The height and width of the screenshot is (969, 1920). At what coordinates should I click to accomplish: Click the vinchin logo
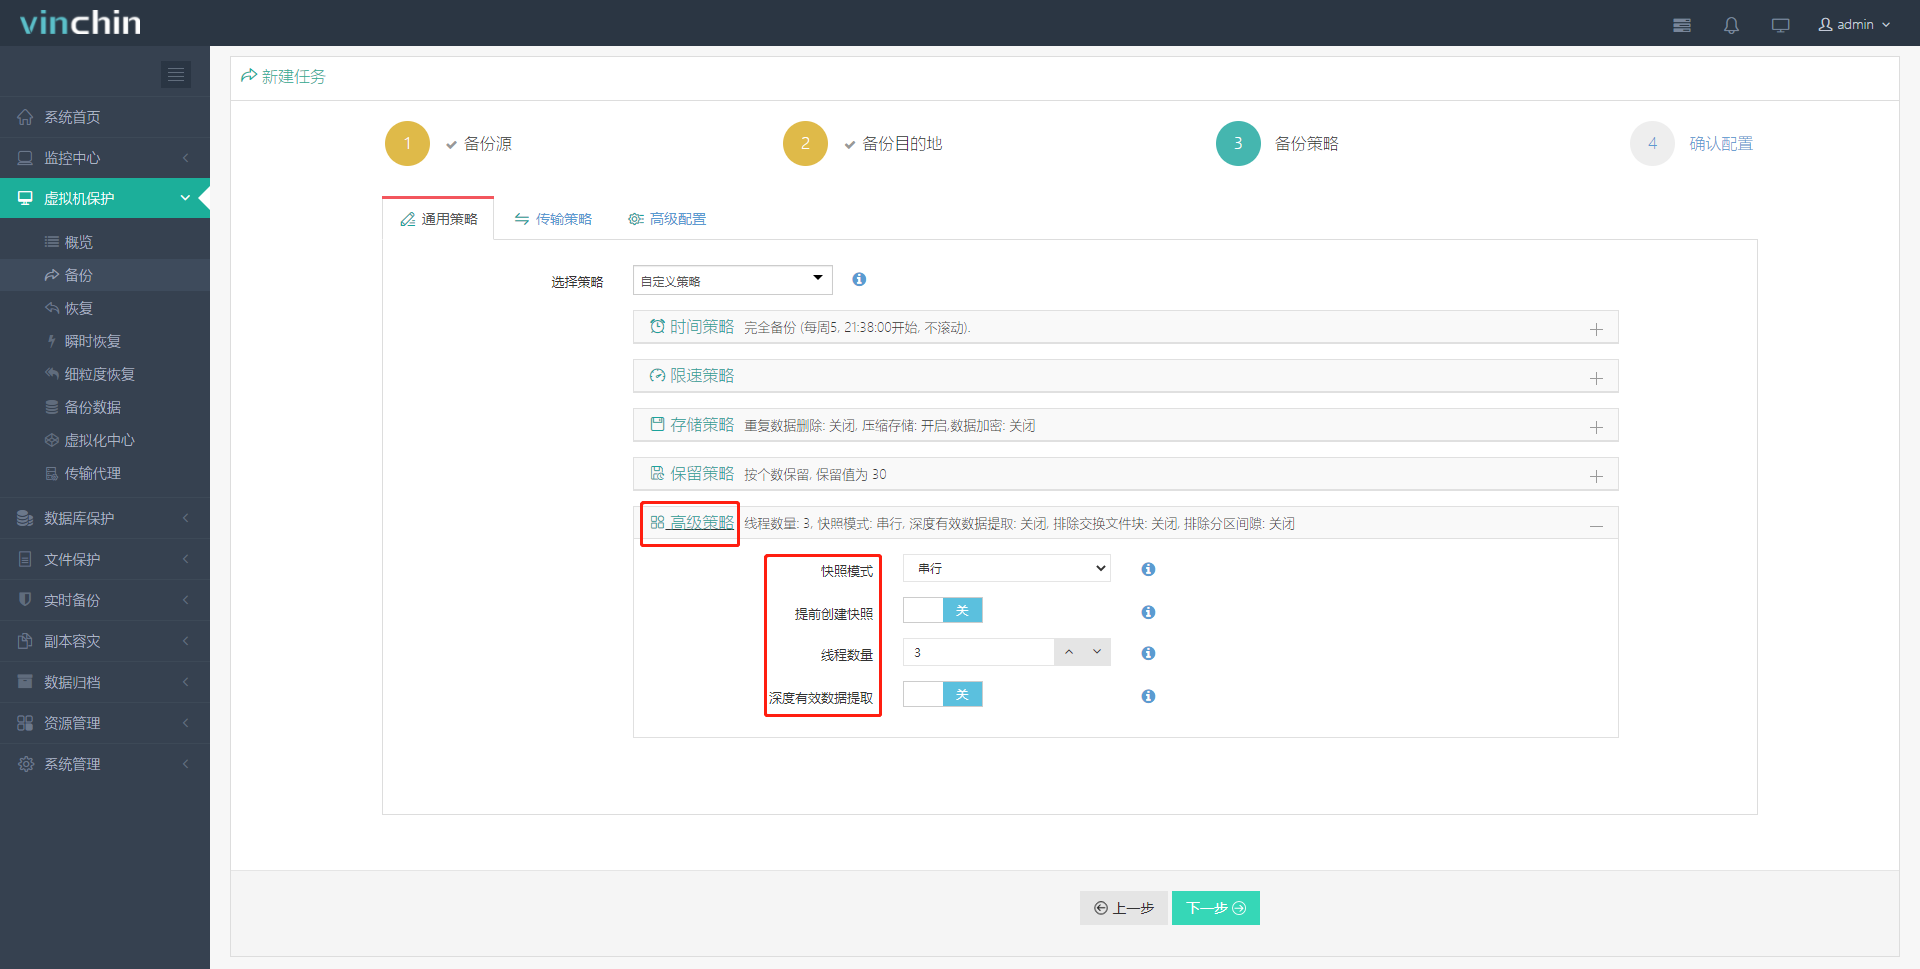click(x=80, y=23)
